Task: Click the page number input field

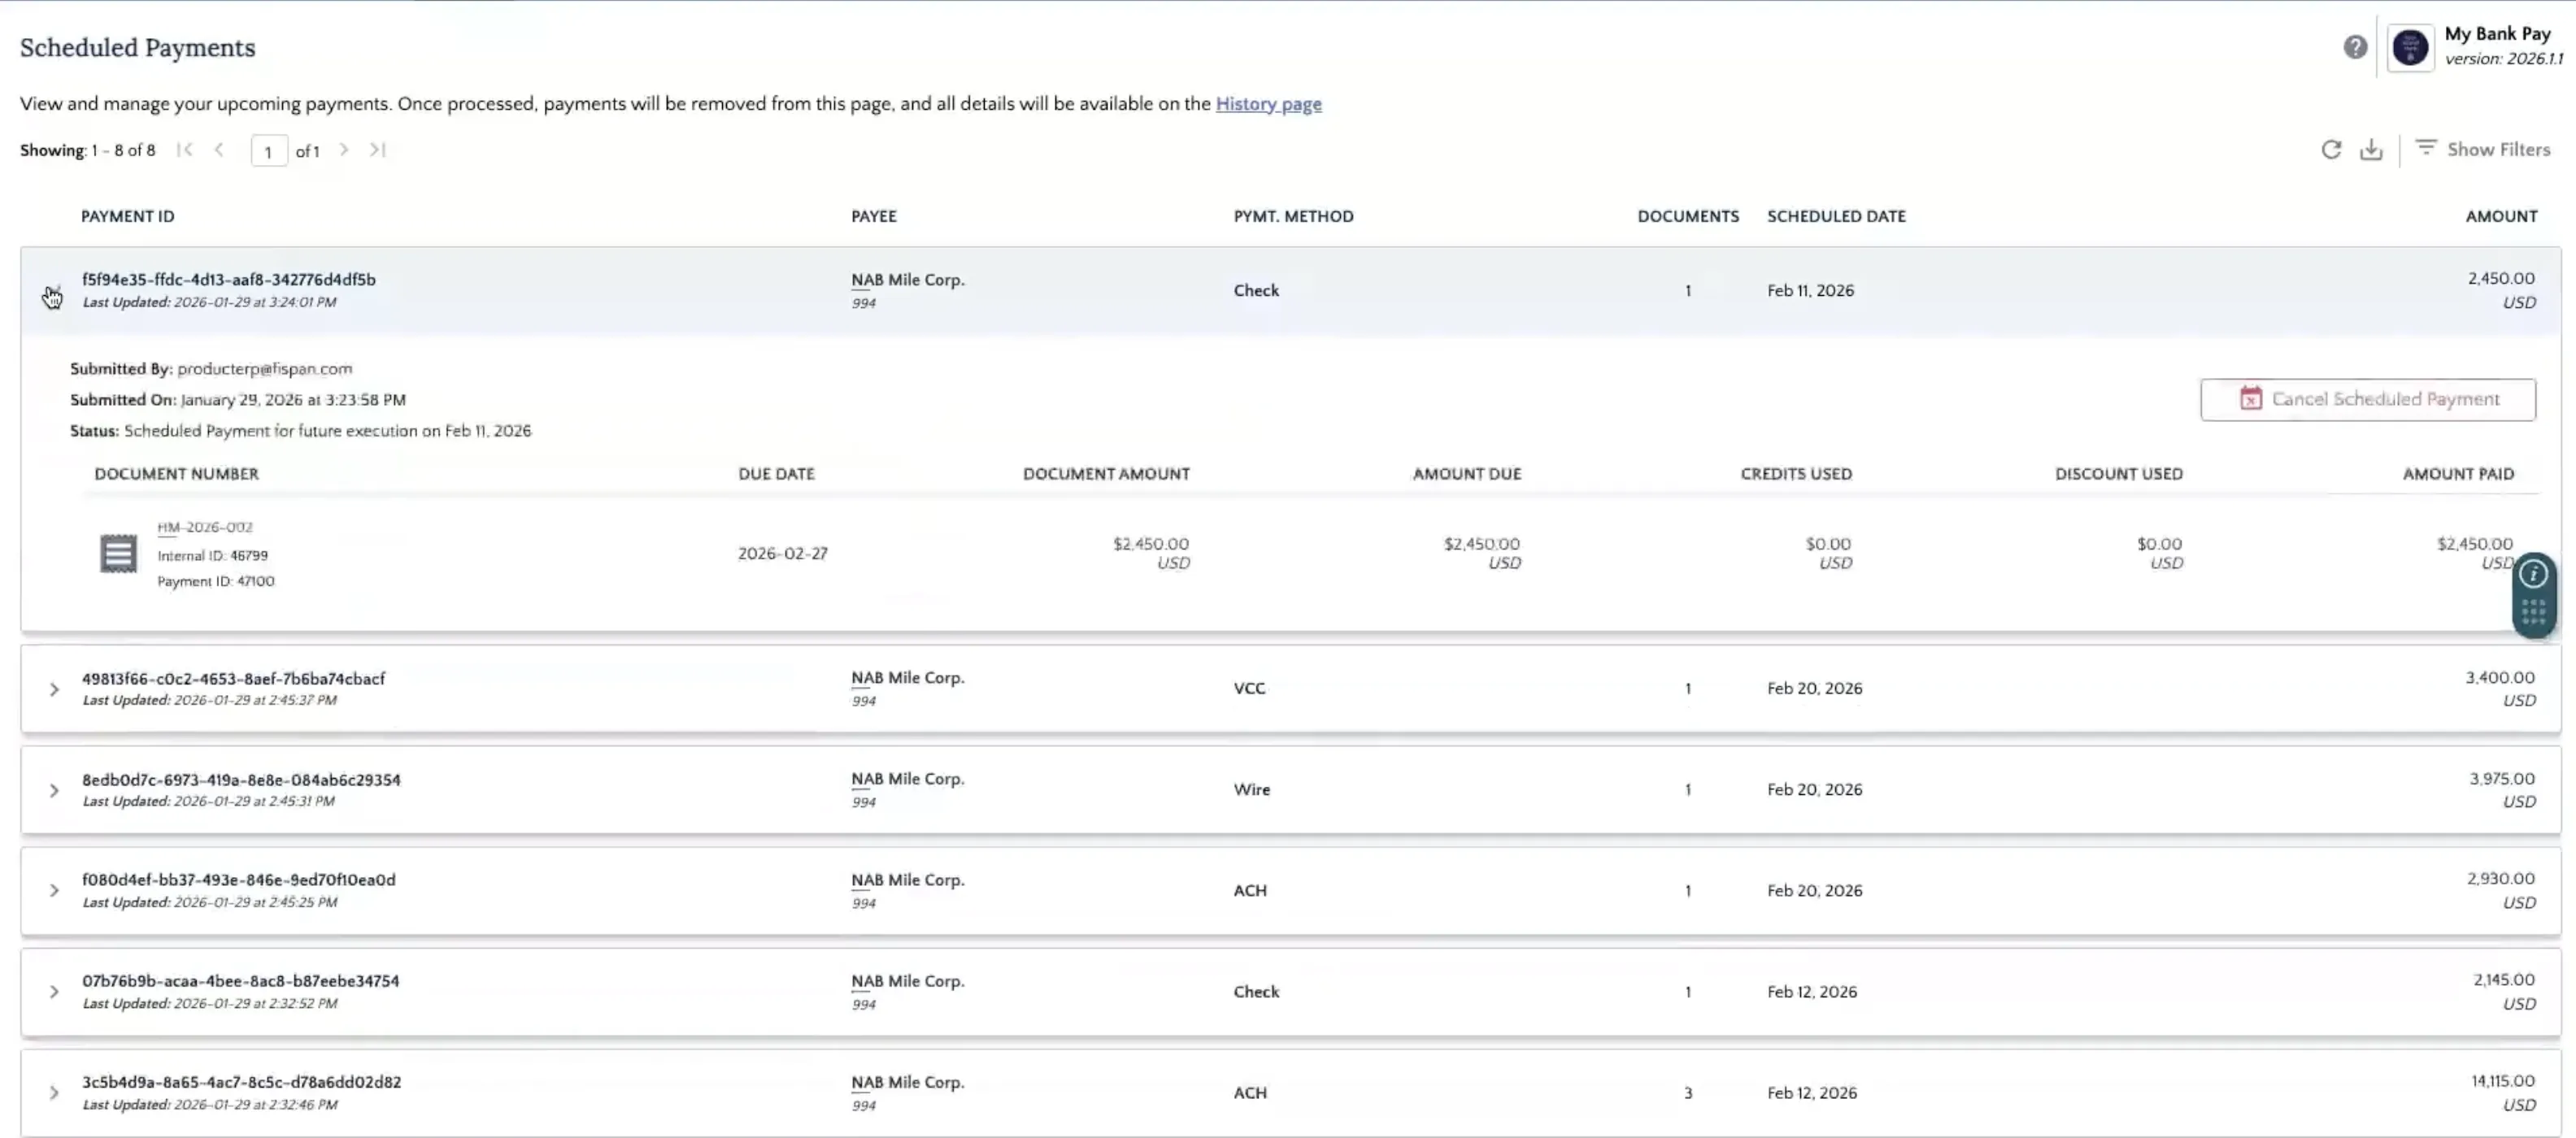Action: click(x=269, y=151)
